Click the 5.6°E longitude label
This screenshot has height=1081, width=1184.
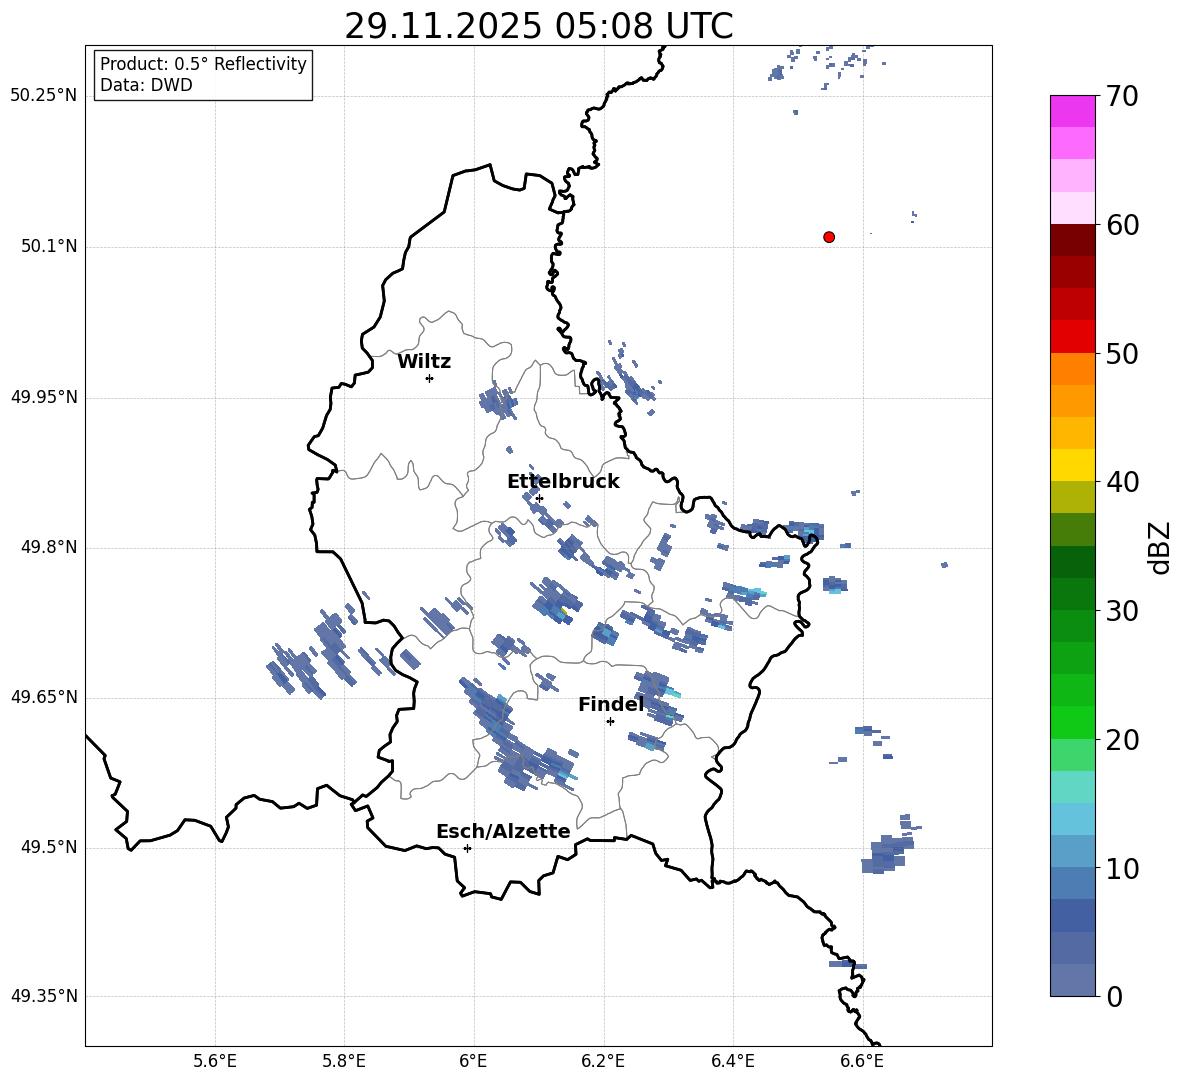pyautogui.click(x=215, y=1061)
